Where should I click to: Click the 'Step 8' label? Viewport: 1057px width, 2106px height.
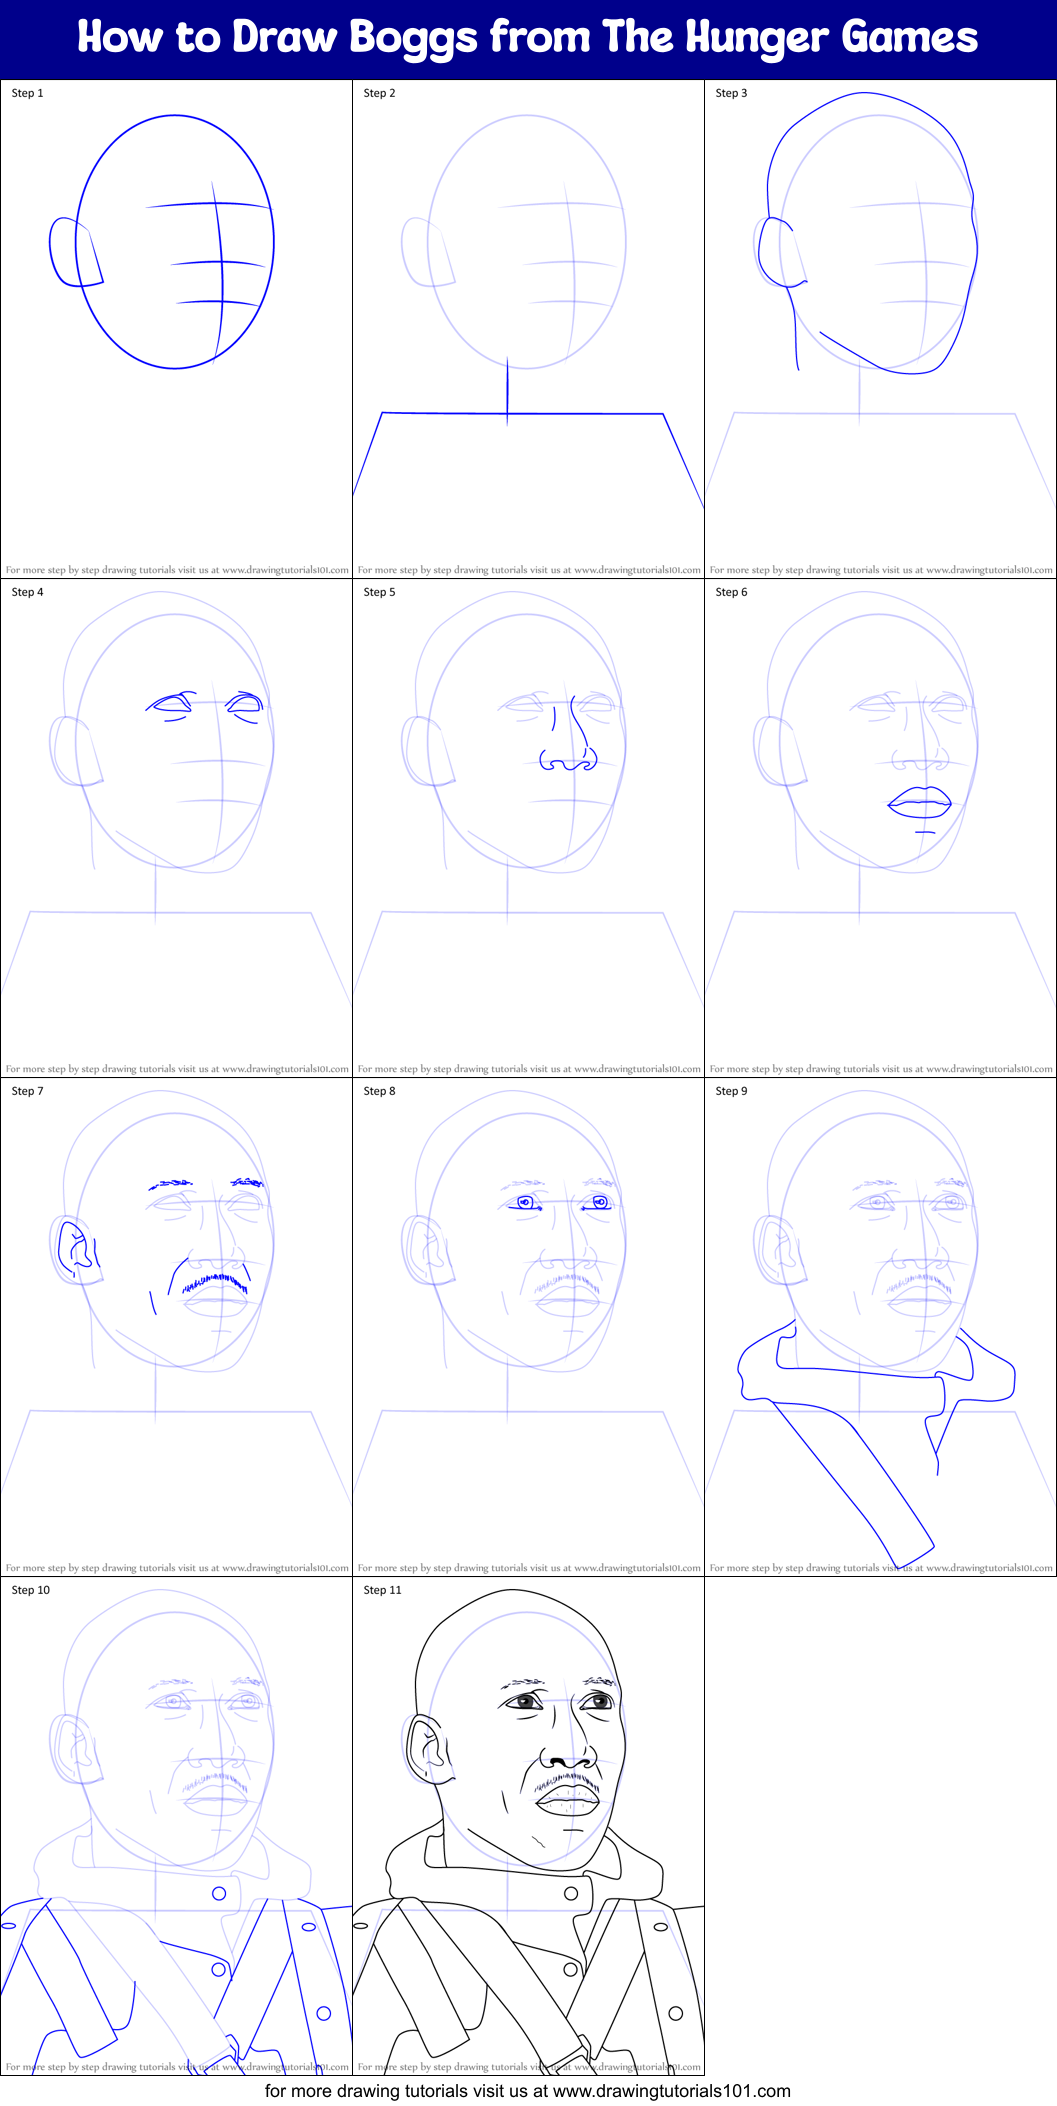380,1091
